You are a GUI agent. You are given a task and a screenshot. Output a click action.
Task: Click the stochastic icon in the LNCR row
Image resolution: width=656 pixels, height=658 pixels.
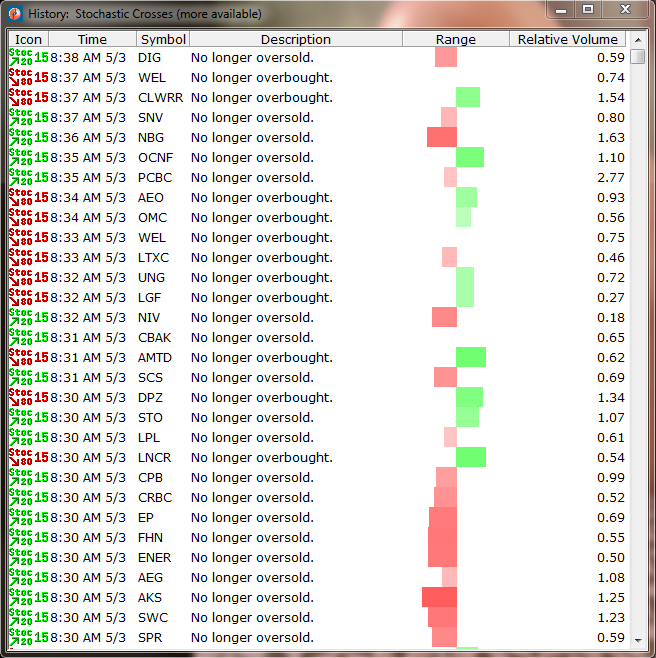pyautogui.click(x=28, y=457)
